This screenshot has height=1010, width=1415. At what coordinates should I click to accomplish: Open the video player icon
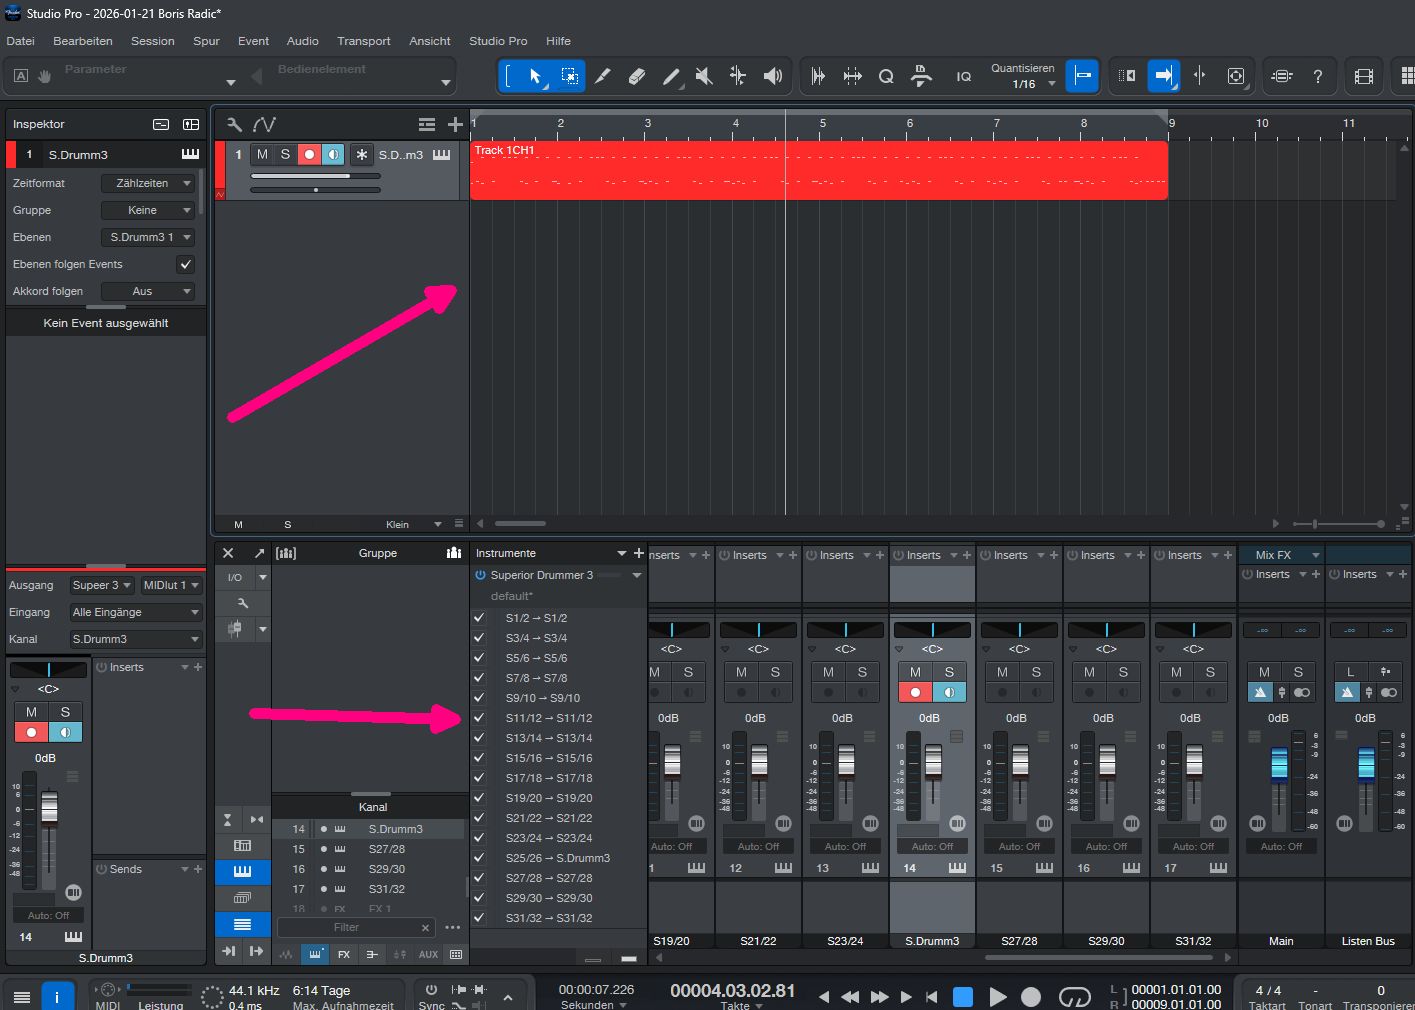[x=1363, y=76]
